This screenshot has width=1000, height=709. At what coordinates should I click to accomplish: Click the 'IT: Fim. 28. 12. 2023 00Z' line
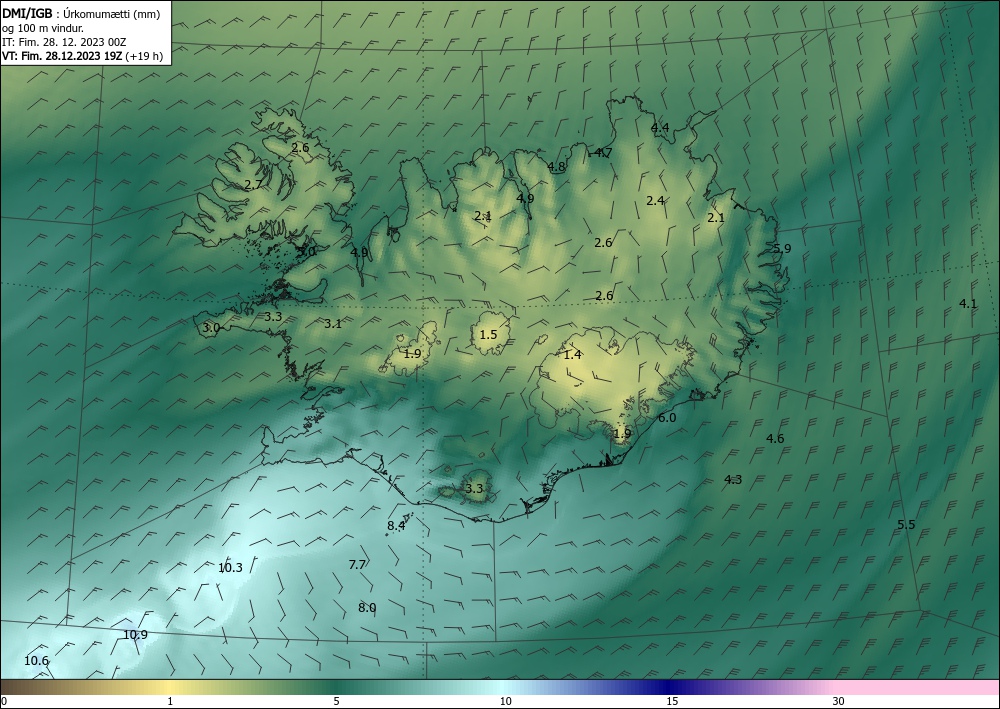pyautogui.click(x=64, y=42)
